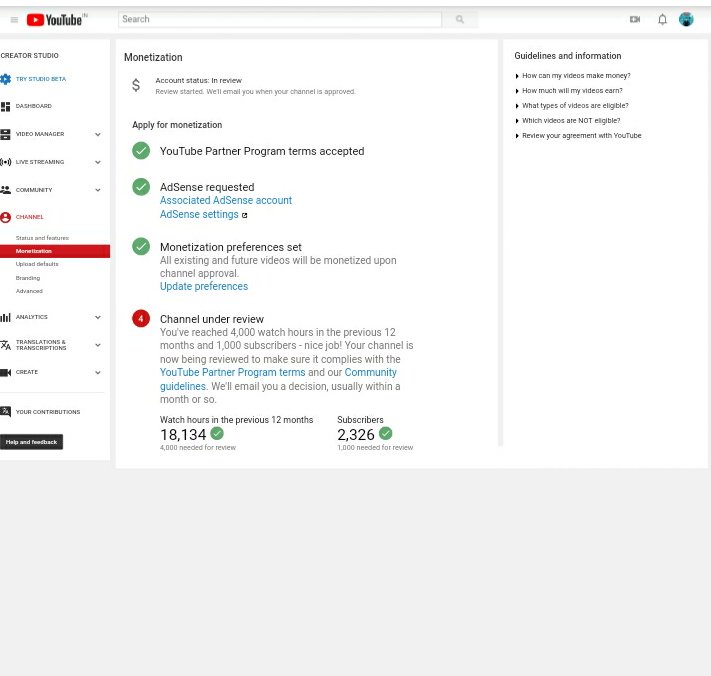The width and height of the screenshot is (711, 676).
Task: Click the 'Guidelines and information' heading
Action: [x=568, y=56]
